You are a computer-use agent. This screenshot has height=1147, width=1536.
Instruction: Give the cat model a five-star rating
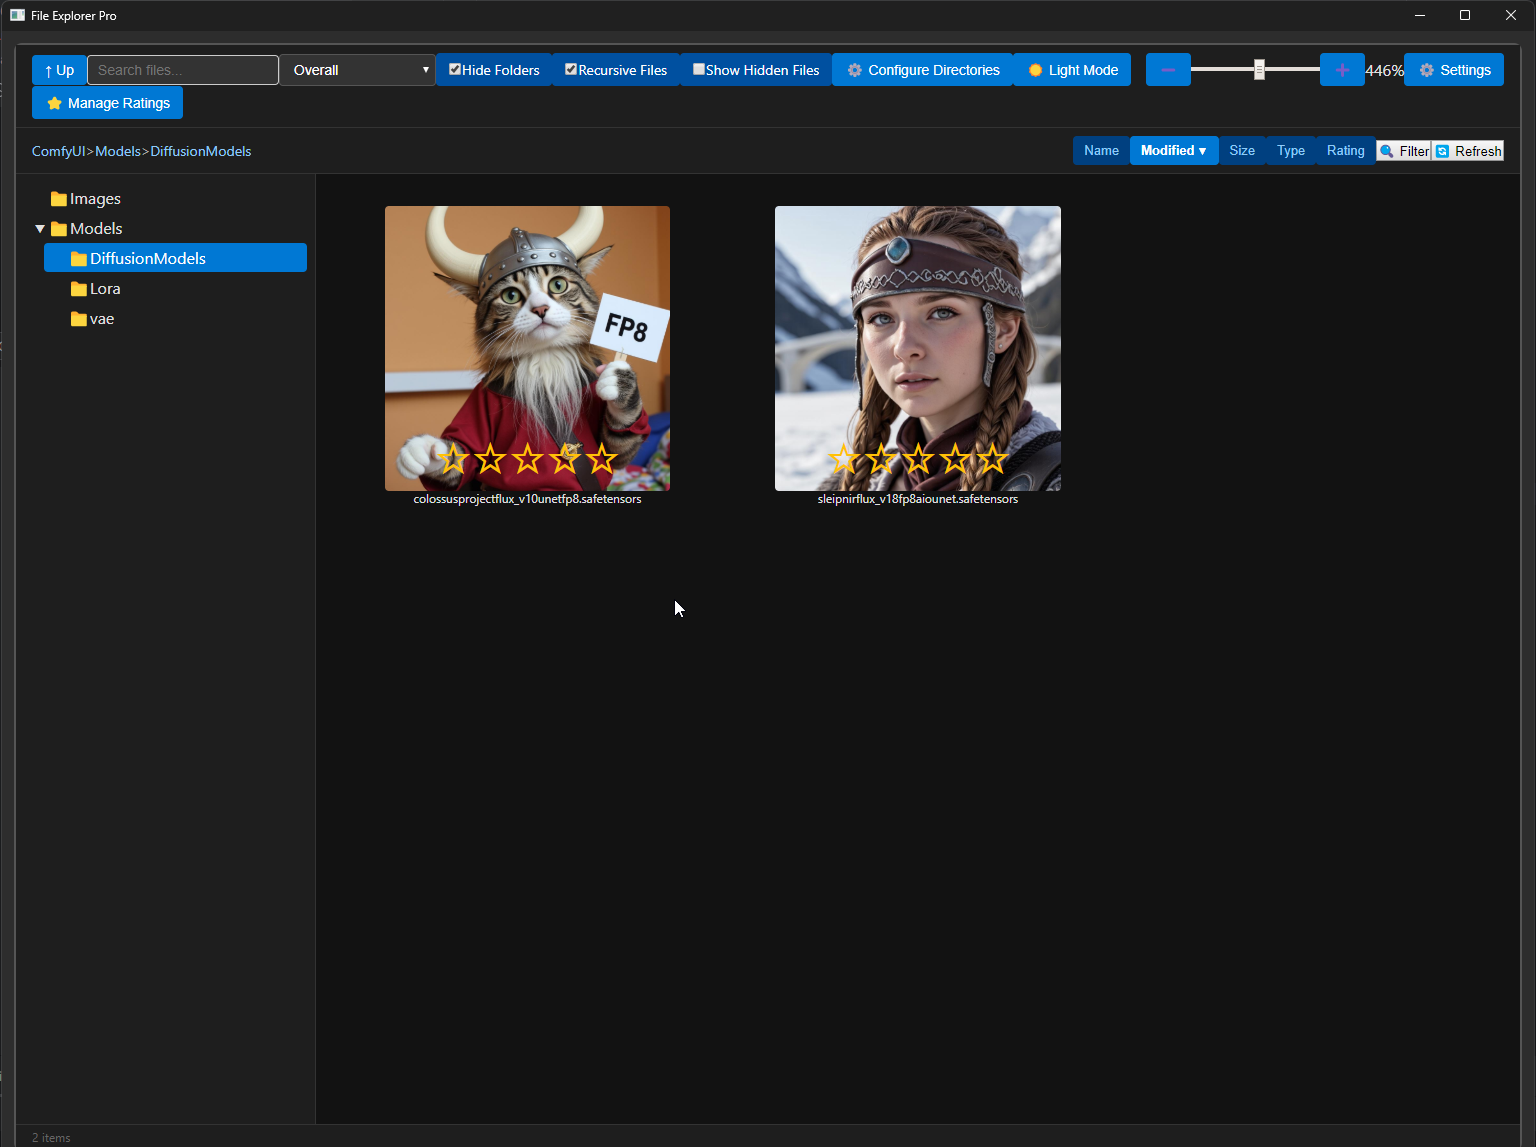click(602, 459)
